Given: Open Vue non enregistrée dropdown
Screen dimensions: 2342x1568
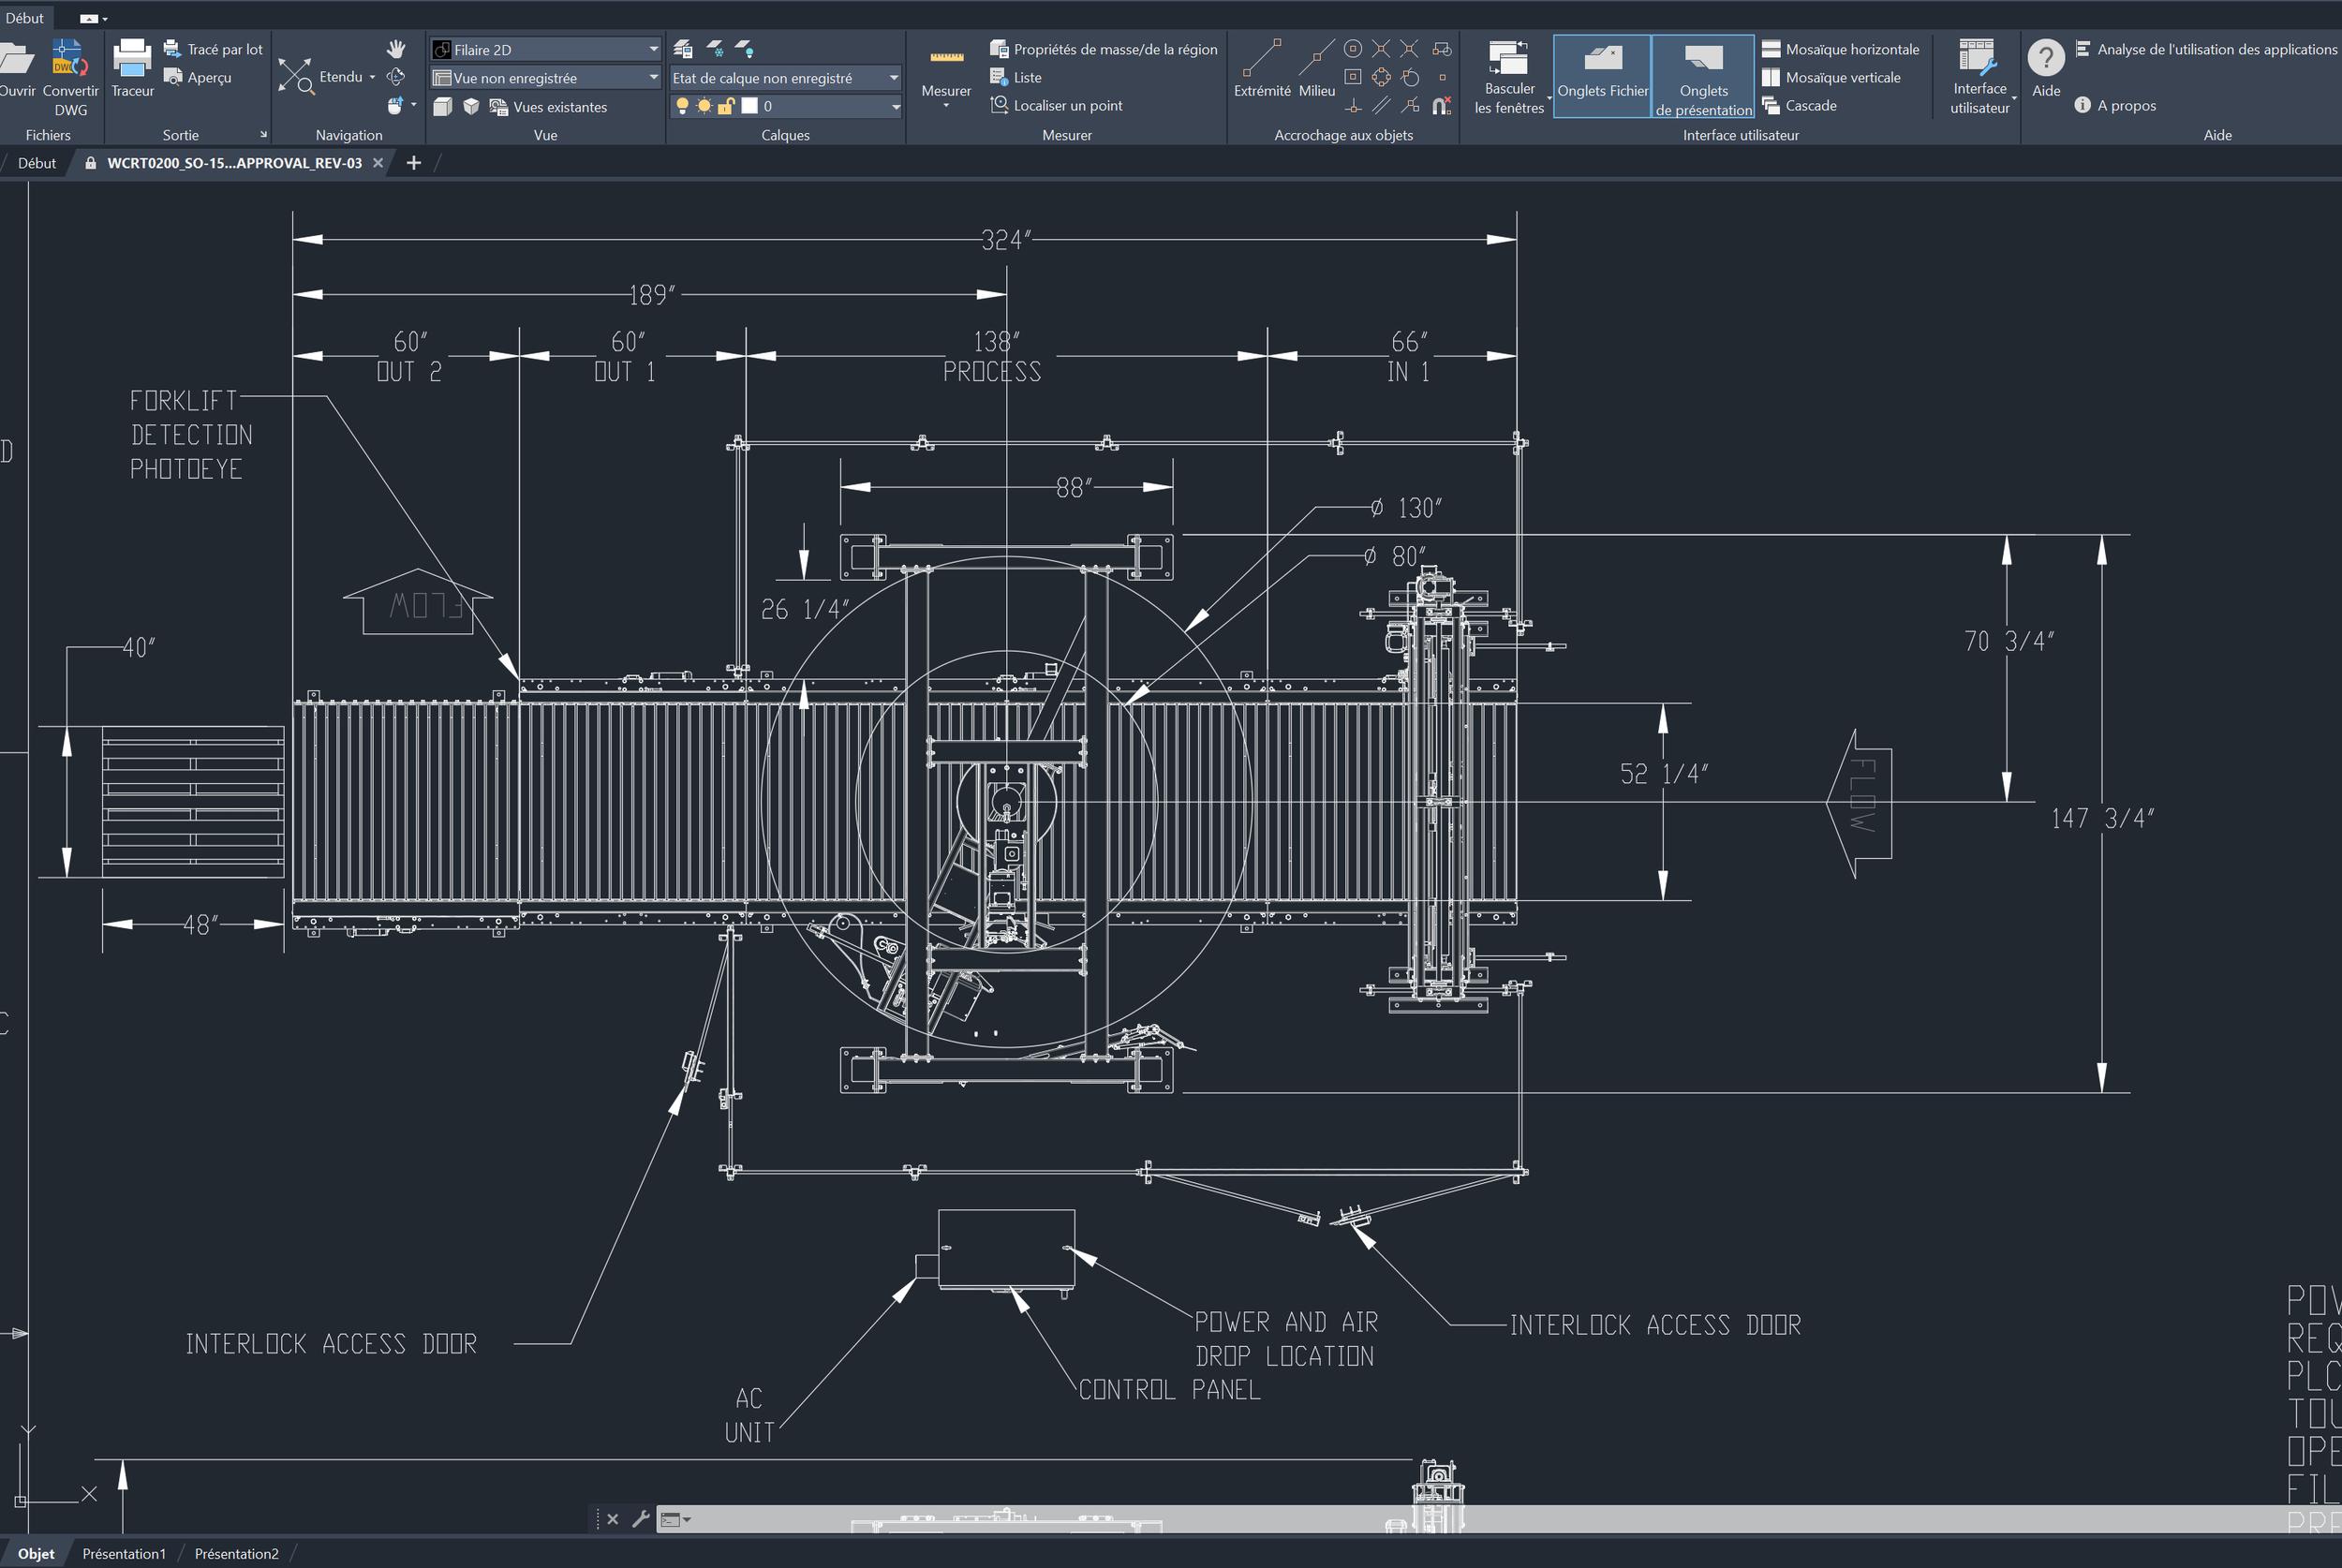Looking at the screenshot, I should 653,77.
